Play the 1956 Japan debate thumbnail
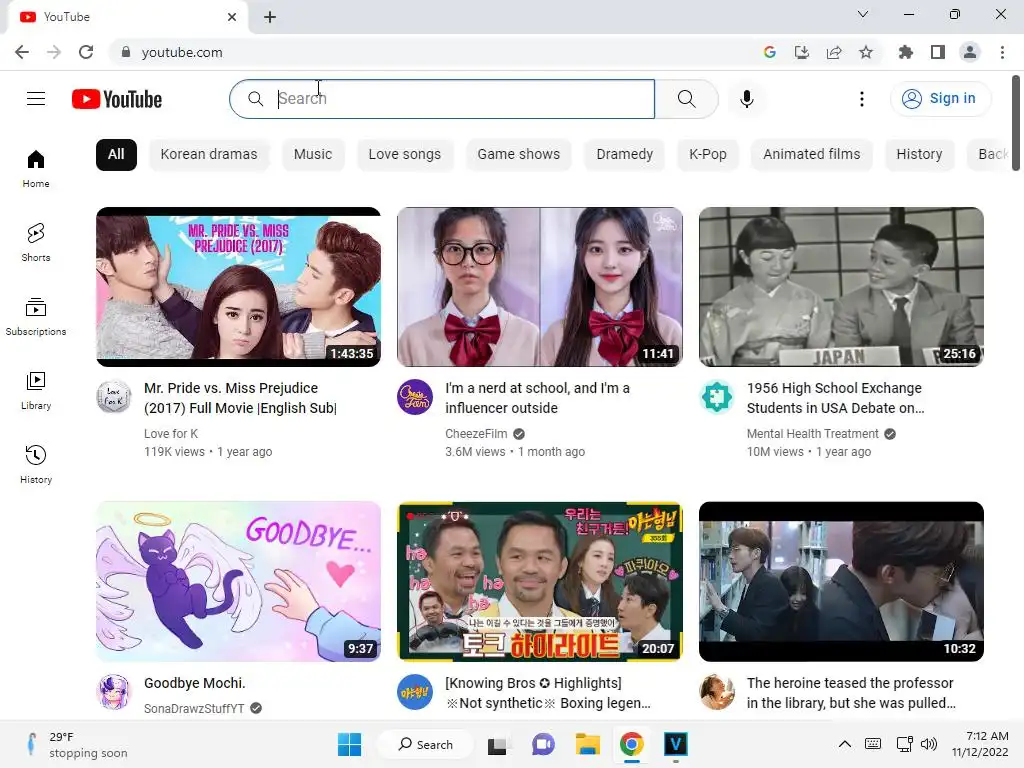The height and width of the screenshot is (768, 1024). (x=841, y=287)
